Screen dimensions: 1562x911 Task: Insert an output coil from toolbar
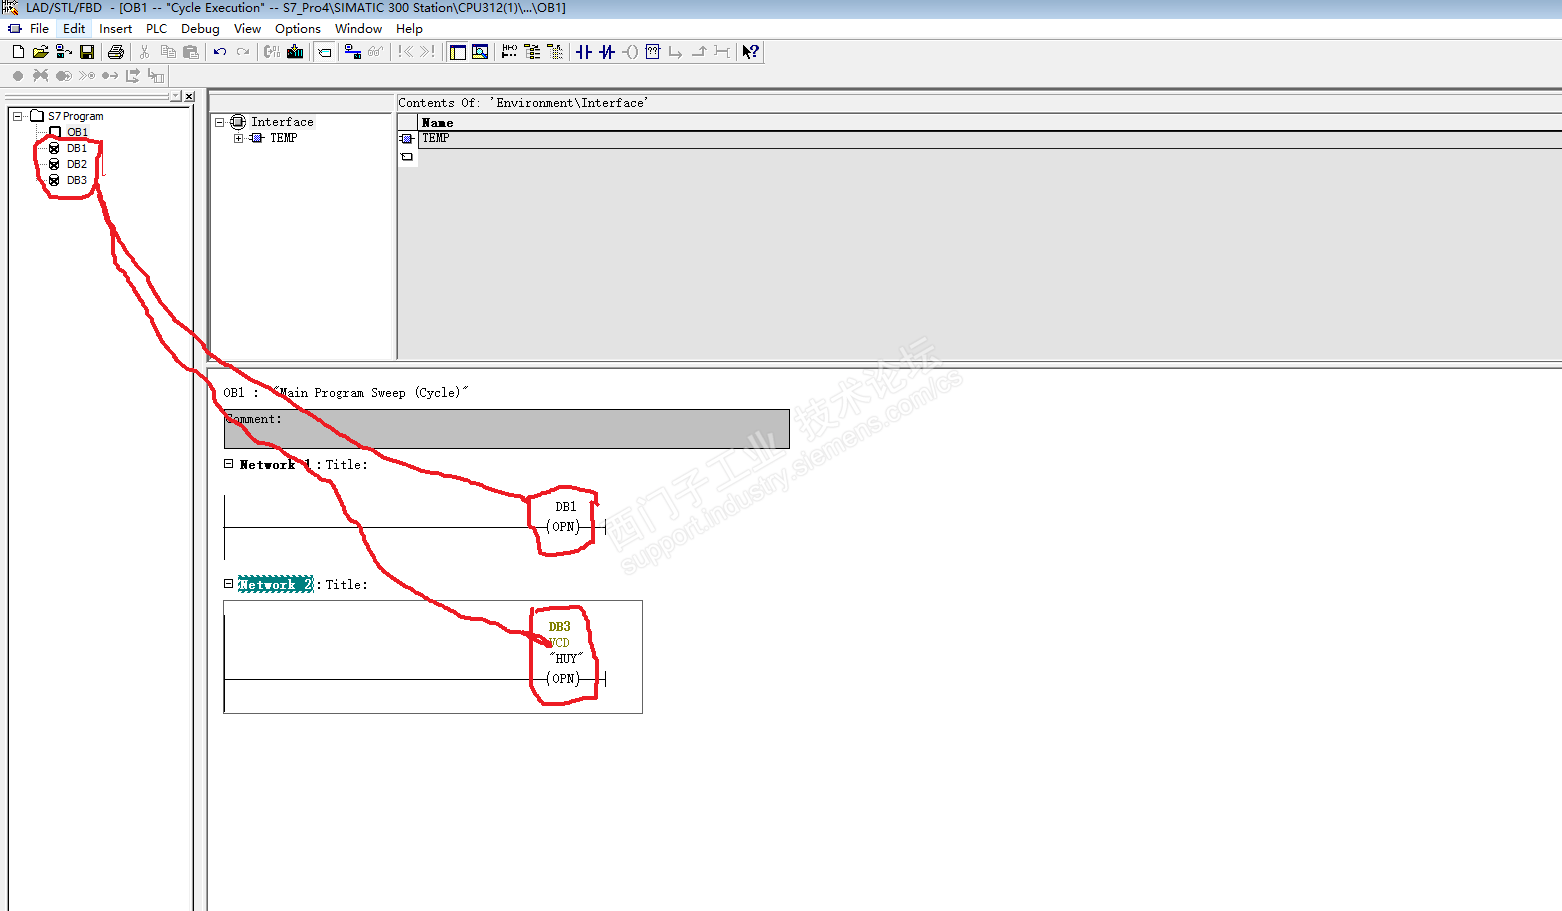[x=630, y=52]
